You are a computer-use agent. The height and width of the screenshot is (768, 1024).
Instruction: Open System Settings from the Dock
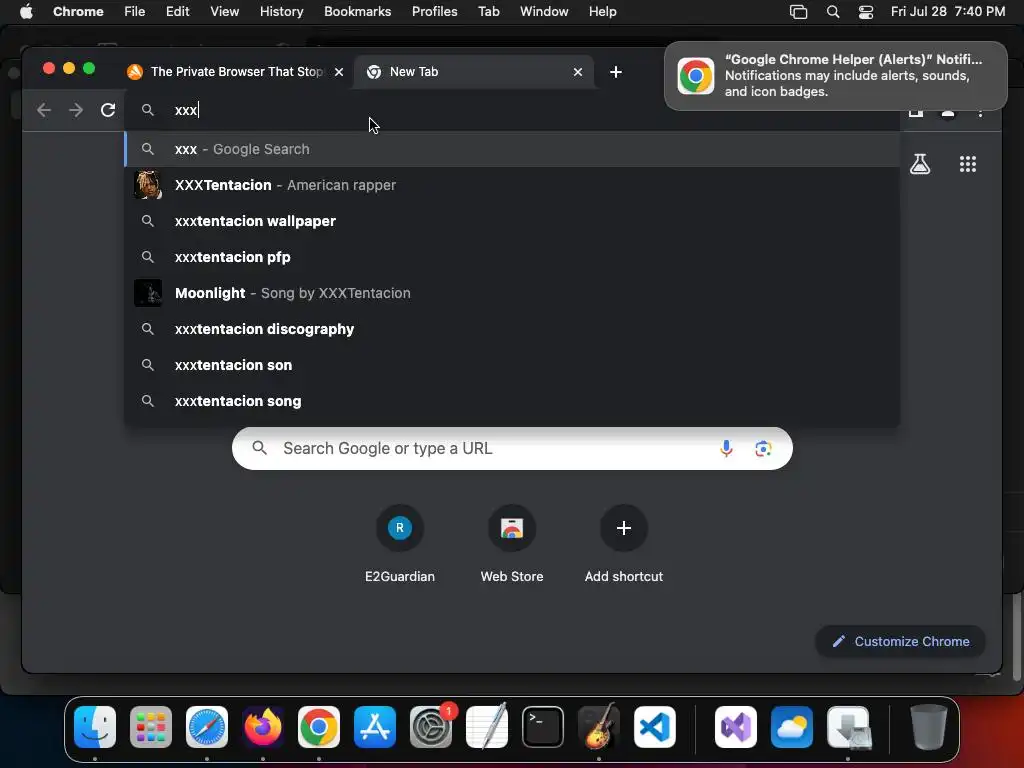tap(431, 727)
